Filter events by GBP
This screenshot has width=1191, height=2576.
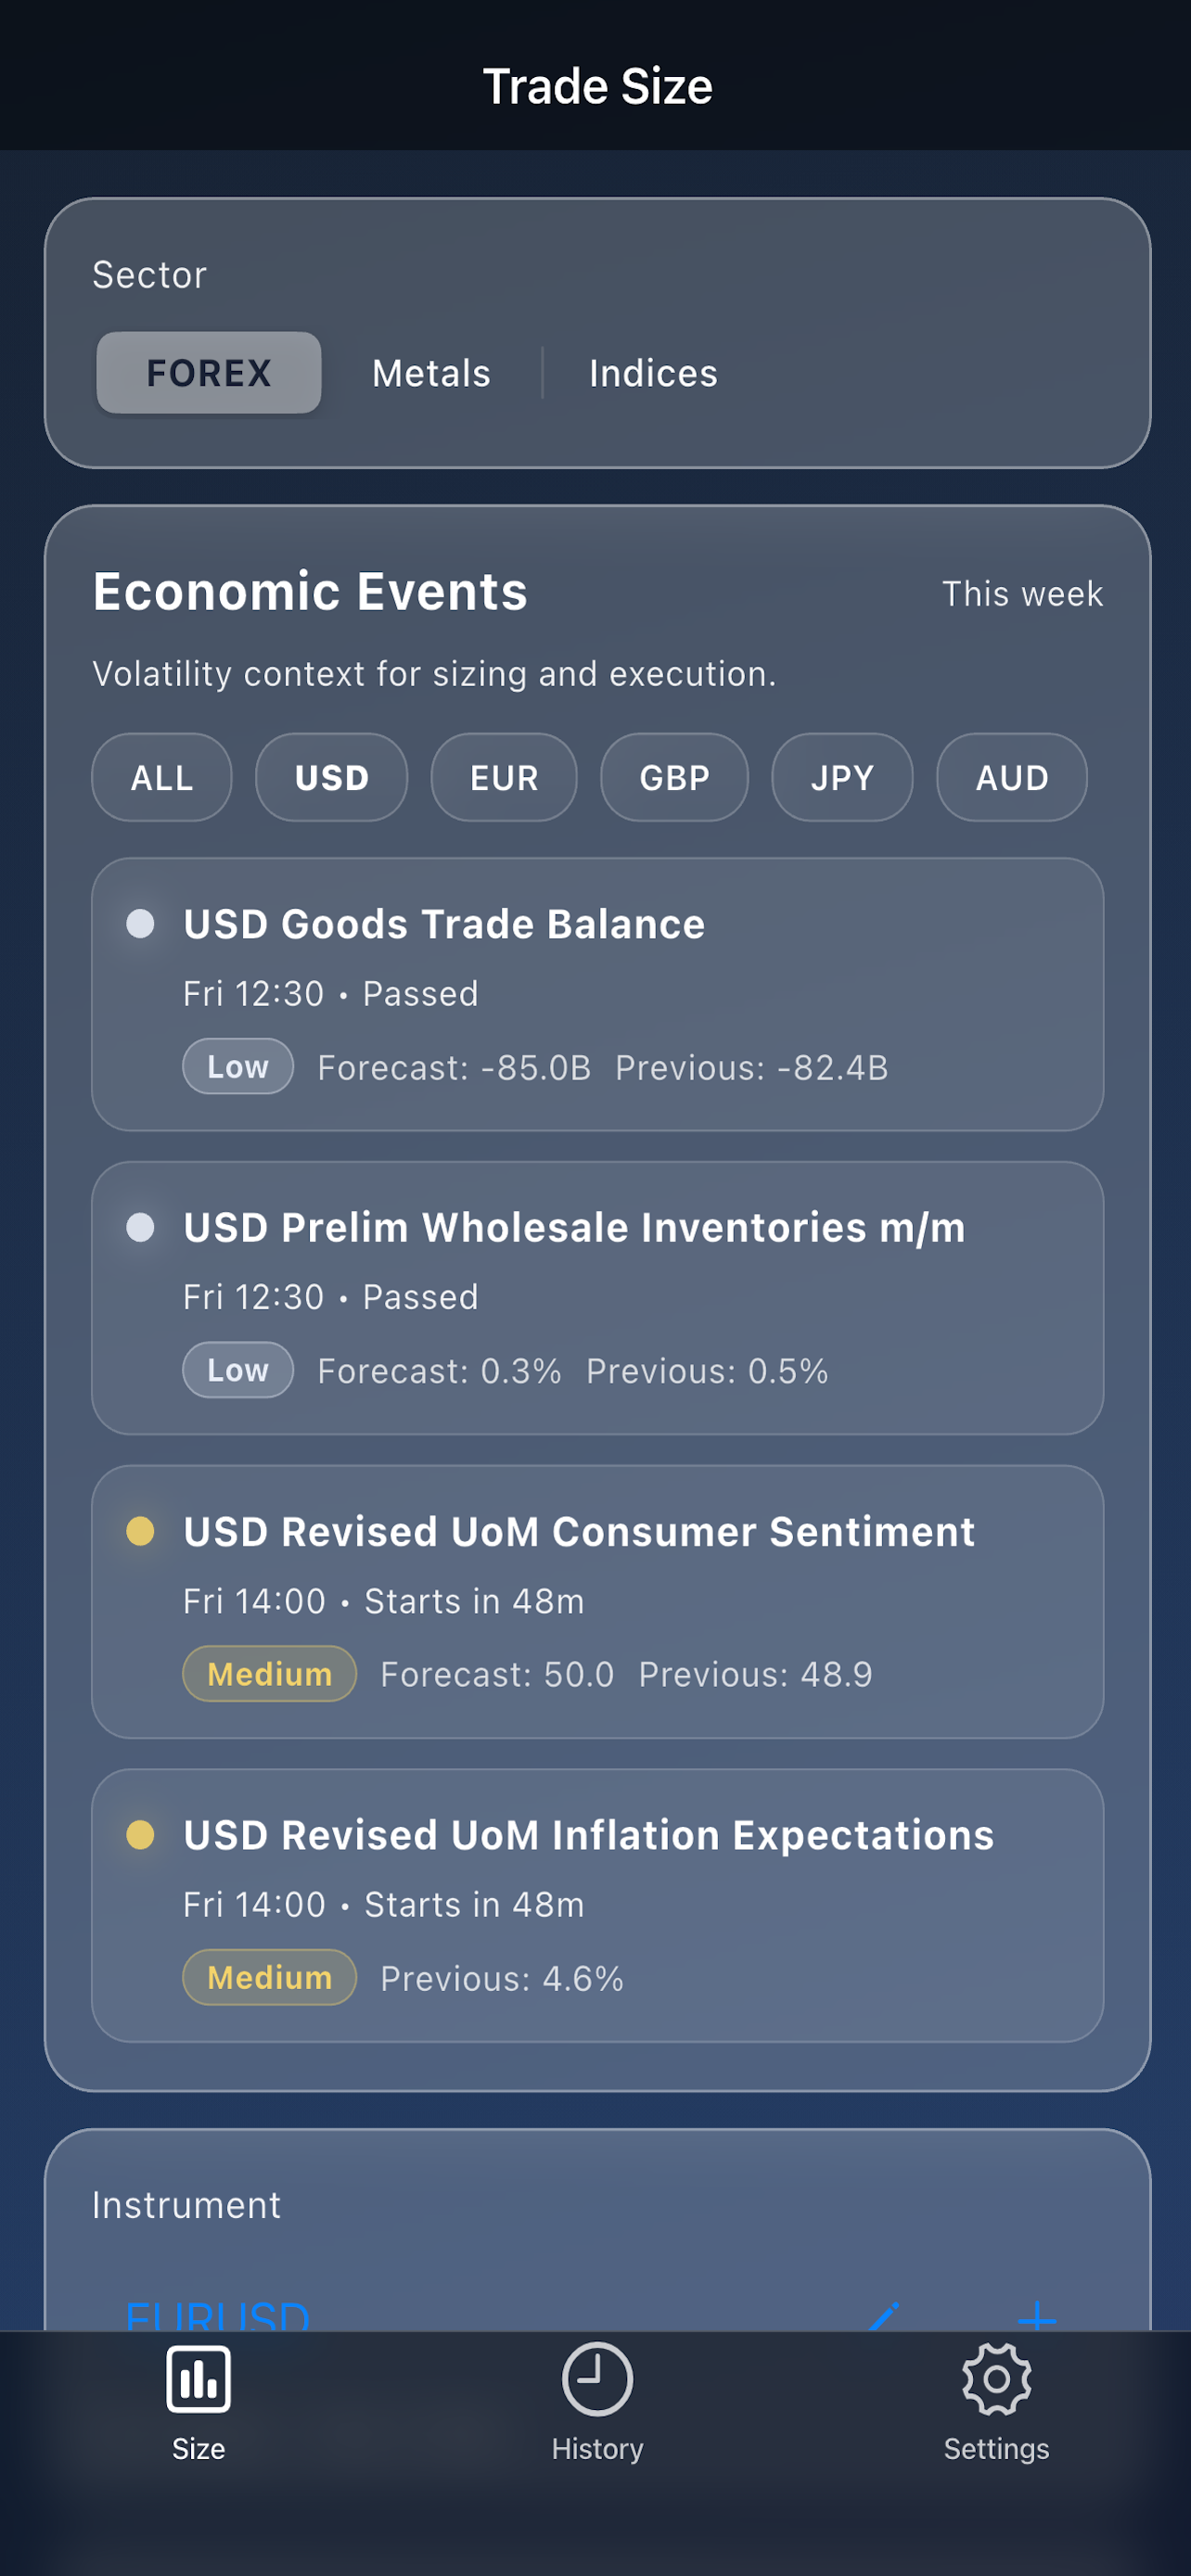tap(674, 777)
